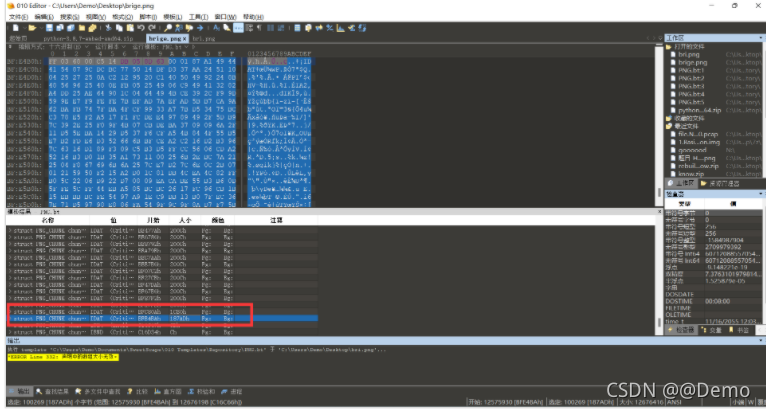Image resolution: width=766 pixels, height=409 pixels.
Task: Expand the IEND chunk row
Action: [10, 332]
